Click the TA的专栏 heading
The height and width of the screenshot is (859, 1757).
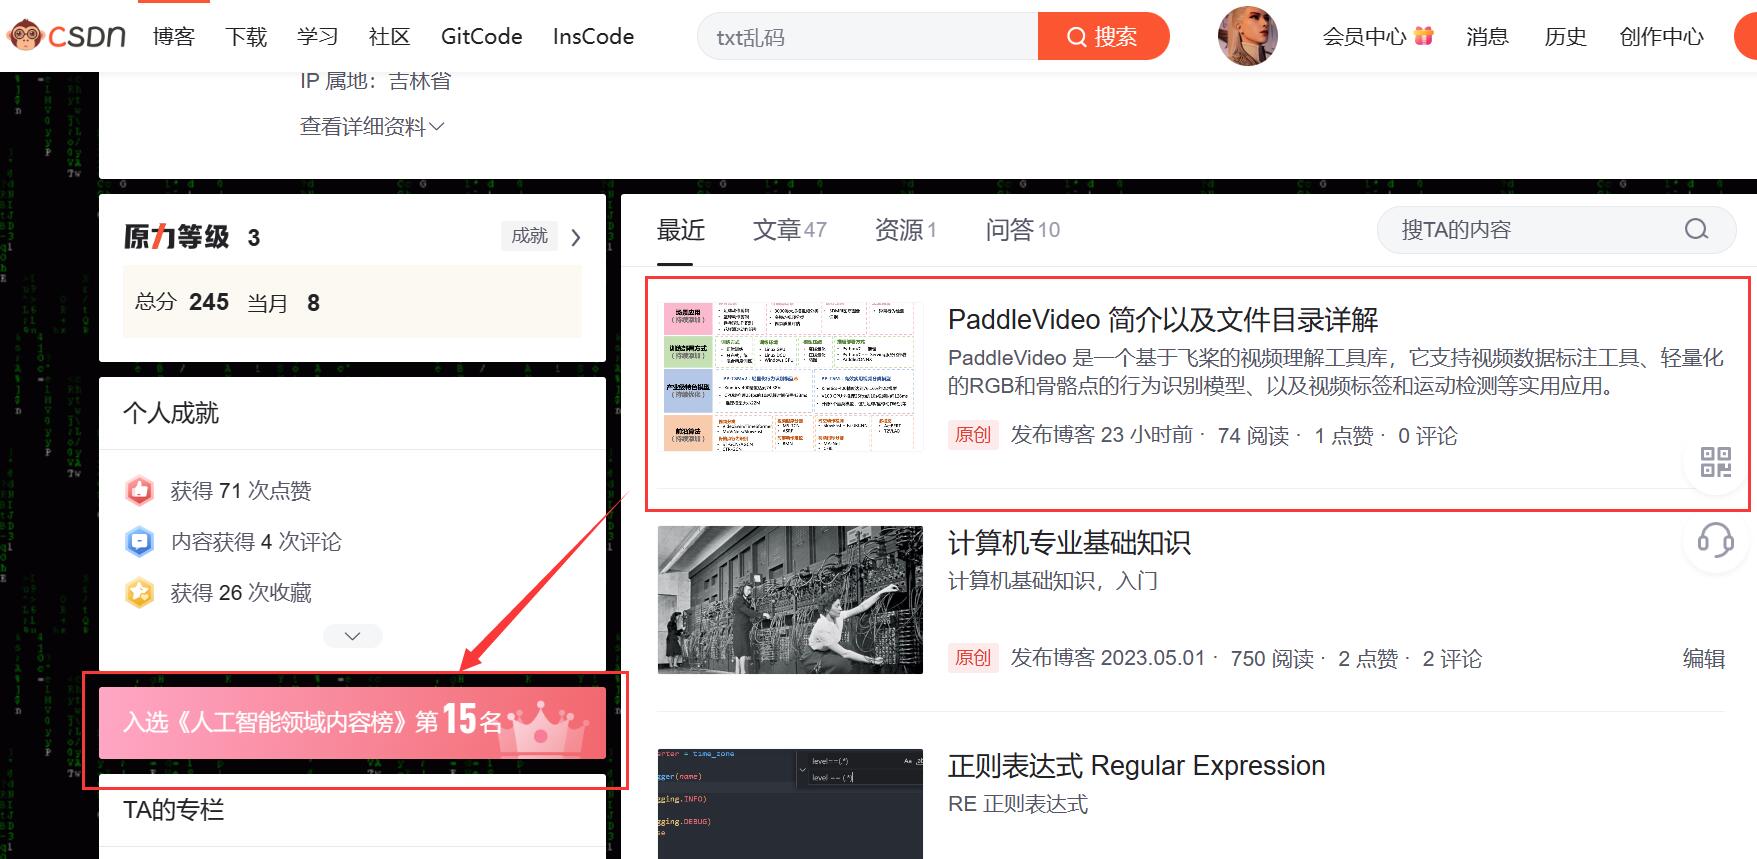coord(173,810)
